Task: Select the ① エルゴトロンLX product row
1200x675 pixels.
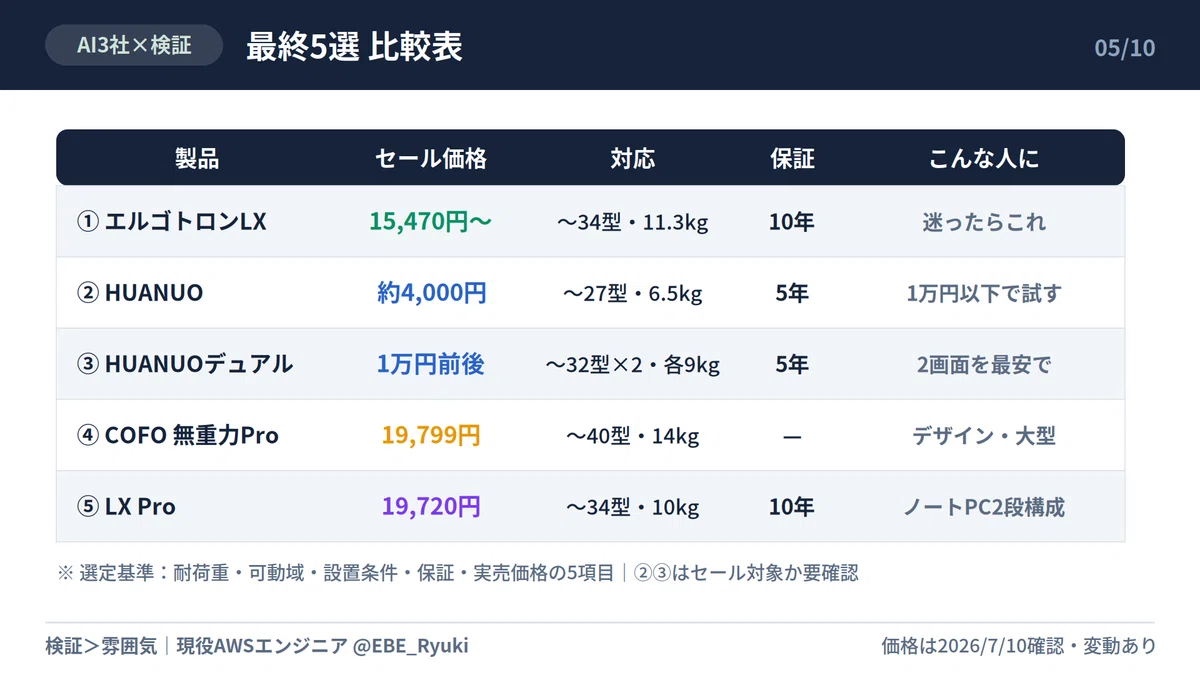Action: [590, 222]
